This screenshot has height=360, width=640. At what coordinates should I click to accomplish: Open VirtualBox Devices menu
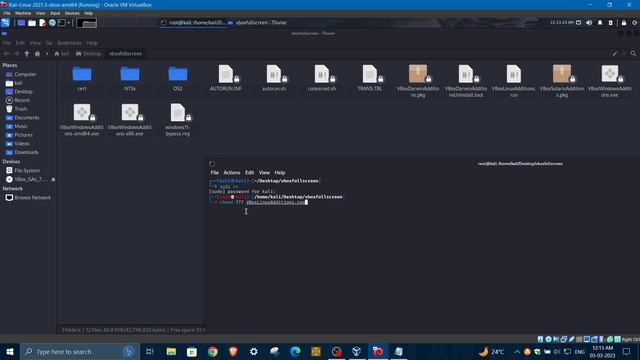point(72,13)
